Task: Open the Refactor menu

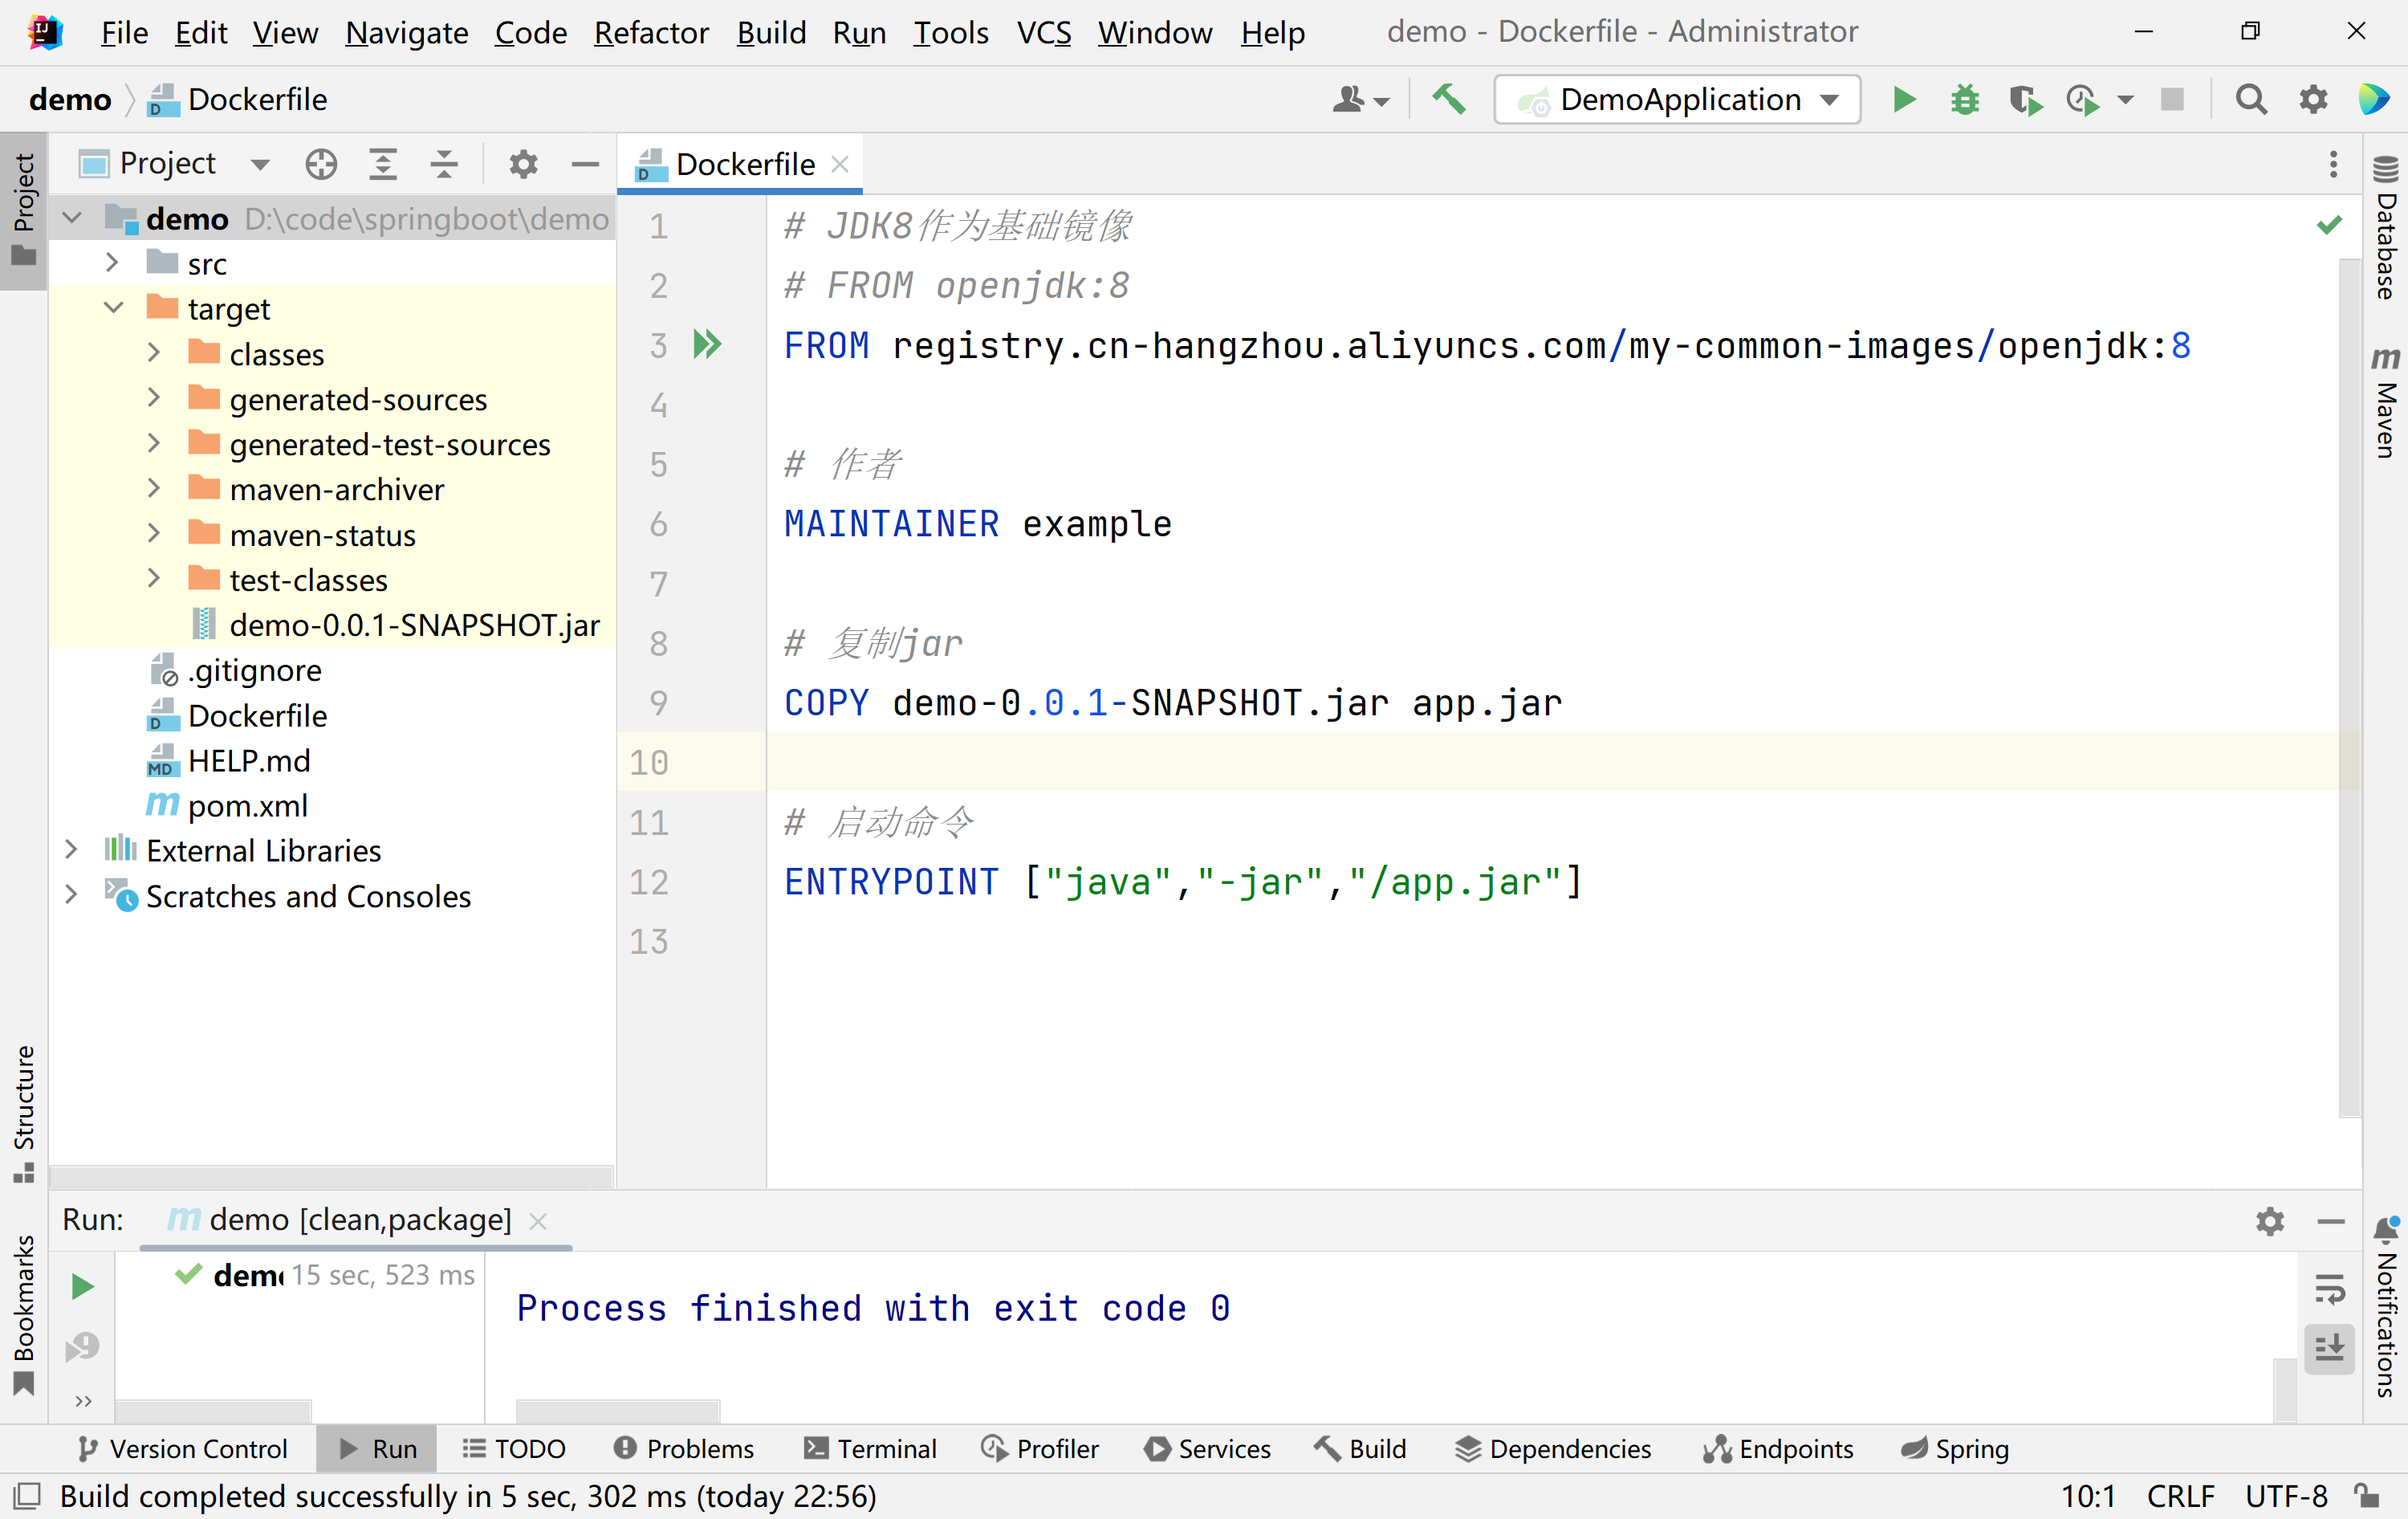Action: point(651,33)
